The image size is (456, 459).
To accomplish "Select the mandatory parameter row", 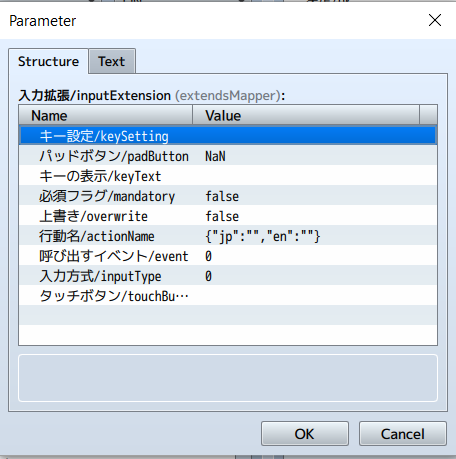I will 228,196.
